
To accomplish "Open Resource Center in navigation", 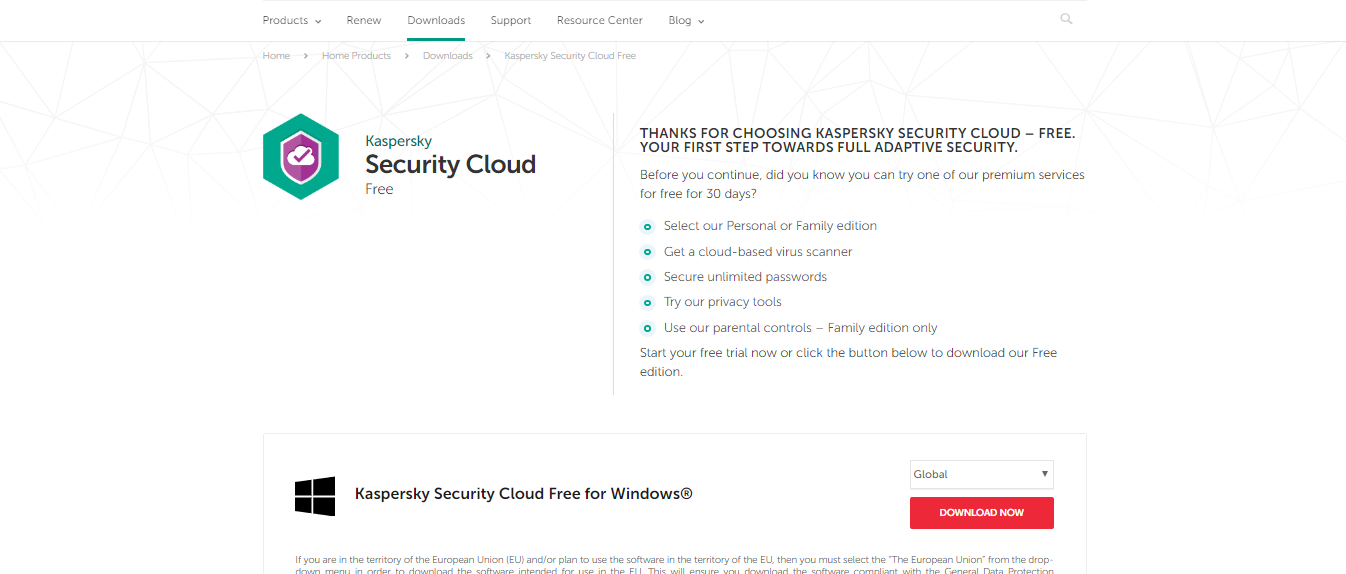I will 600,20.
